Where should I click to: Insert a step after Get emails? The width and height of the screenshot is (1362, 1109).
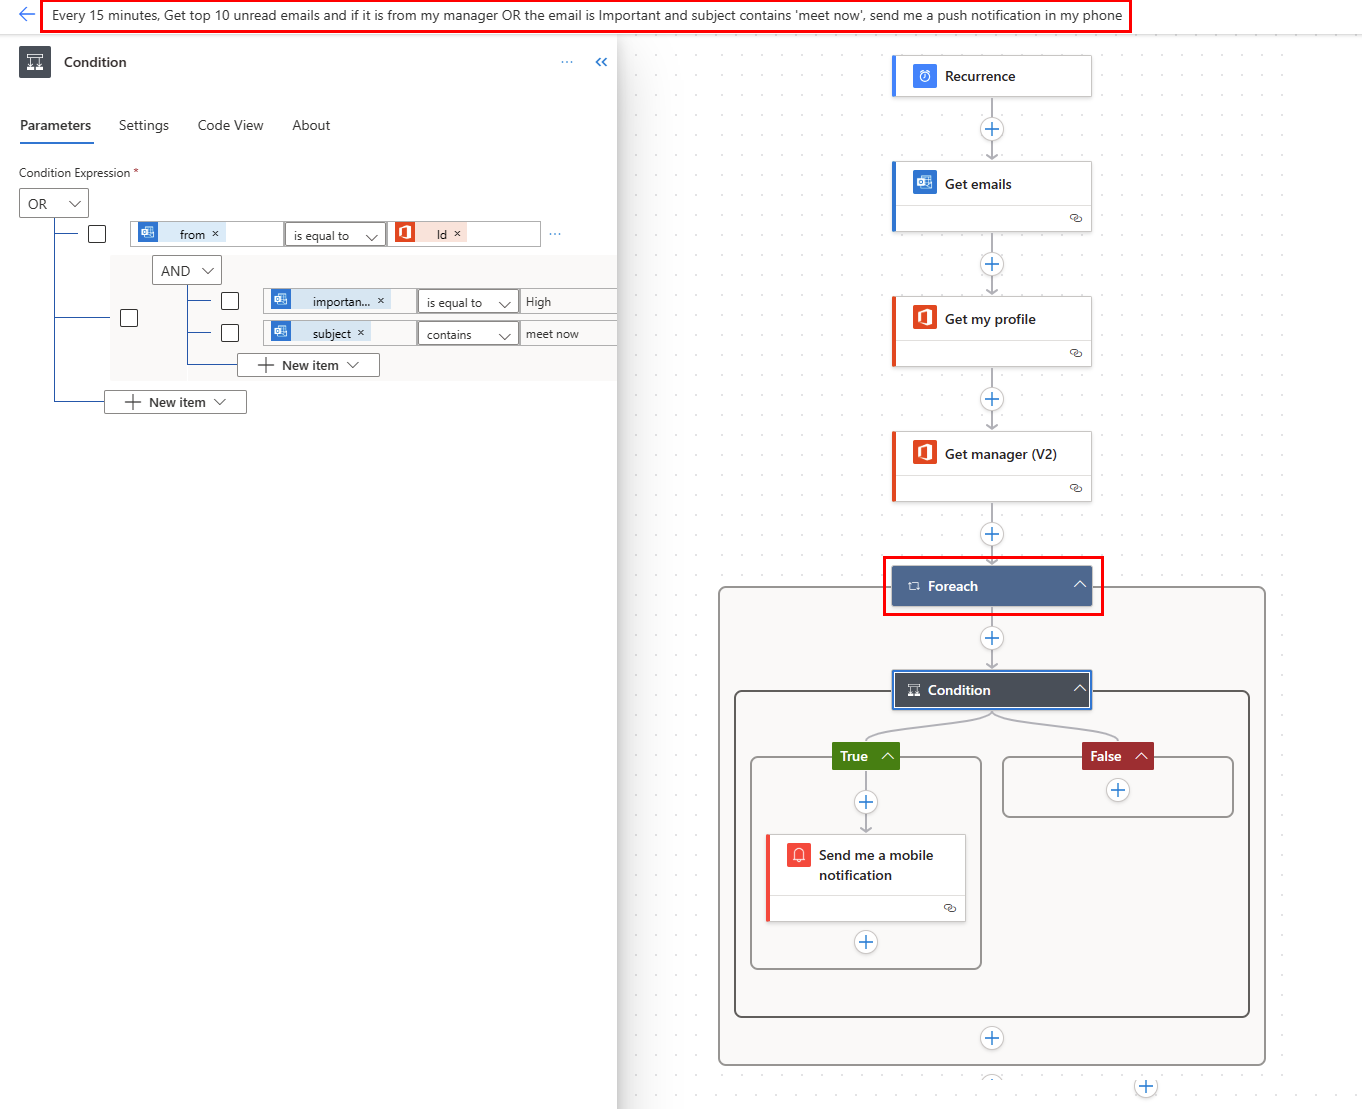tap(991, 264)
